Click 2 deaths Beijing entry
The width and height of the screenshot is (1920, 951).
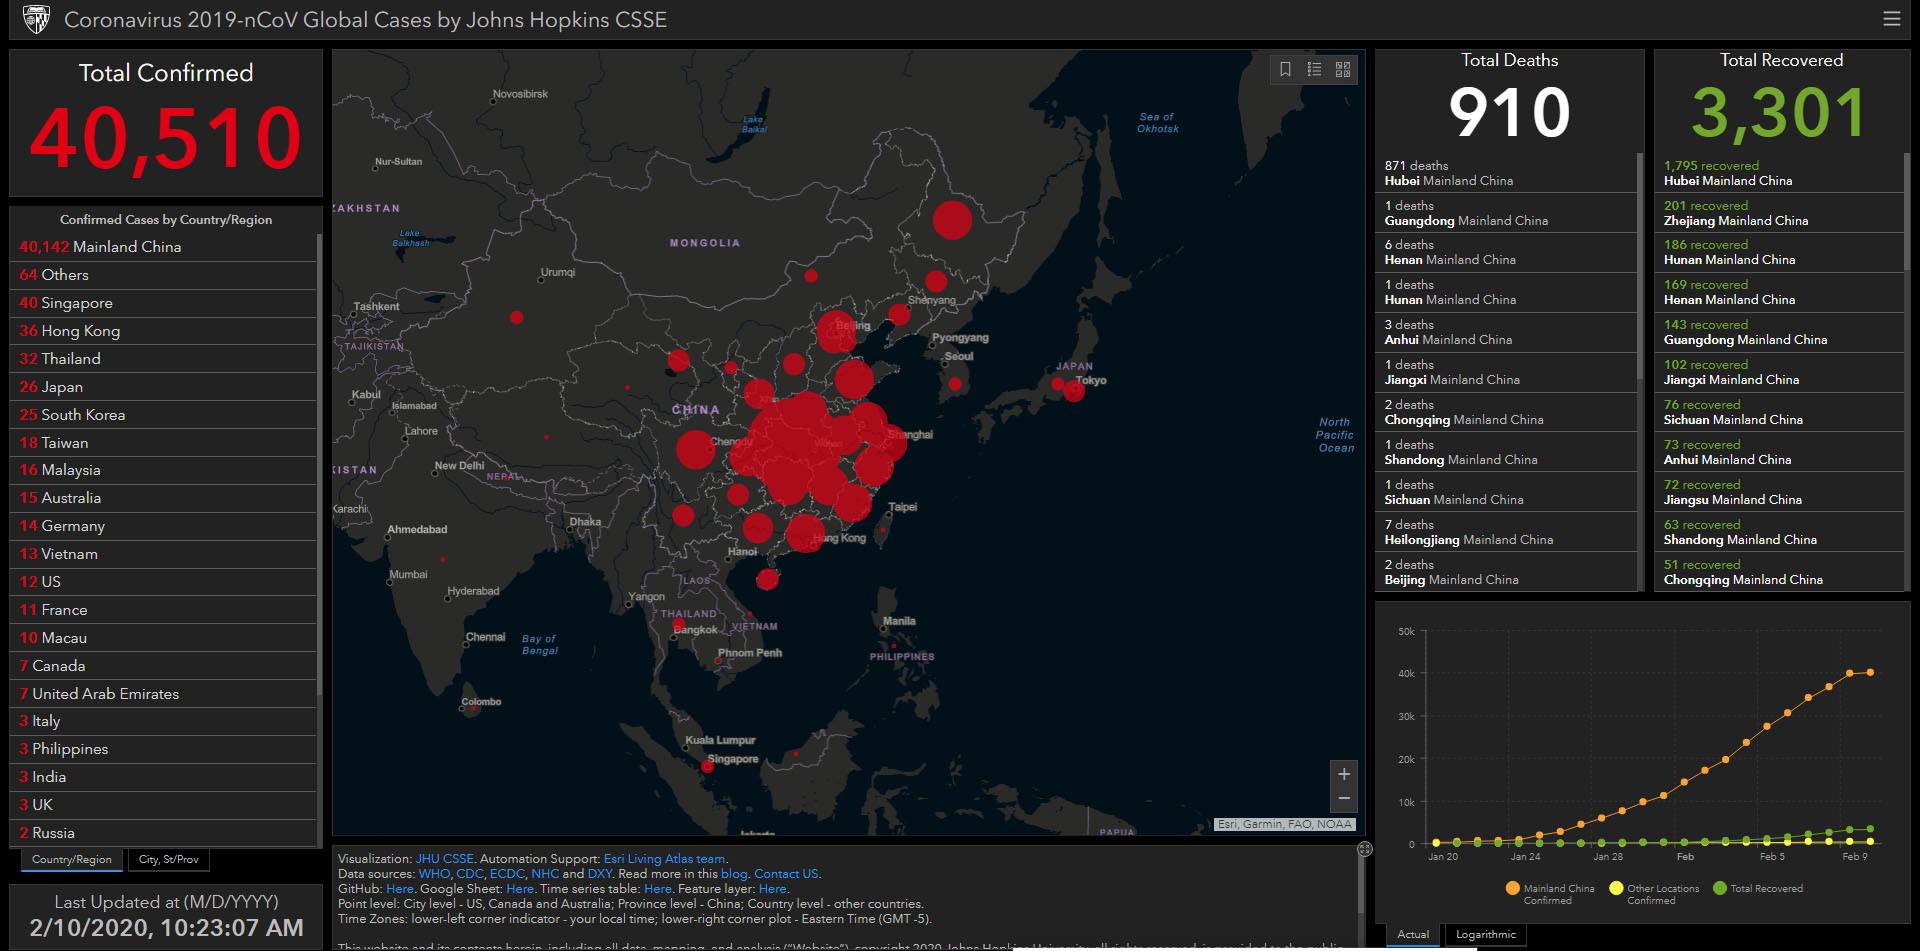pos(1507,572)
